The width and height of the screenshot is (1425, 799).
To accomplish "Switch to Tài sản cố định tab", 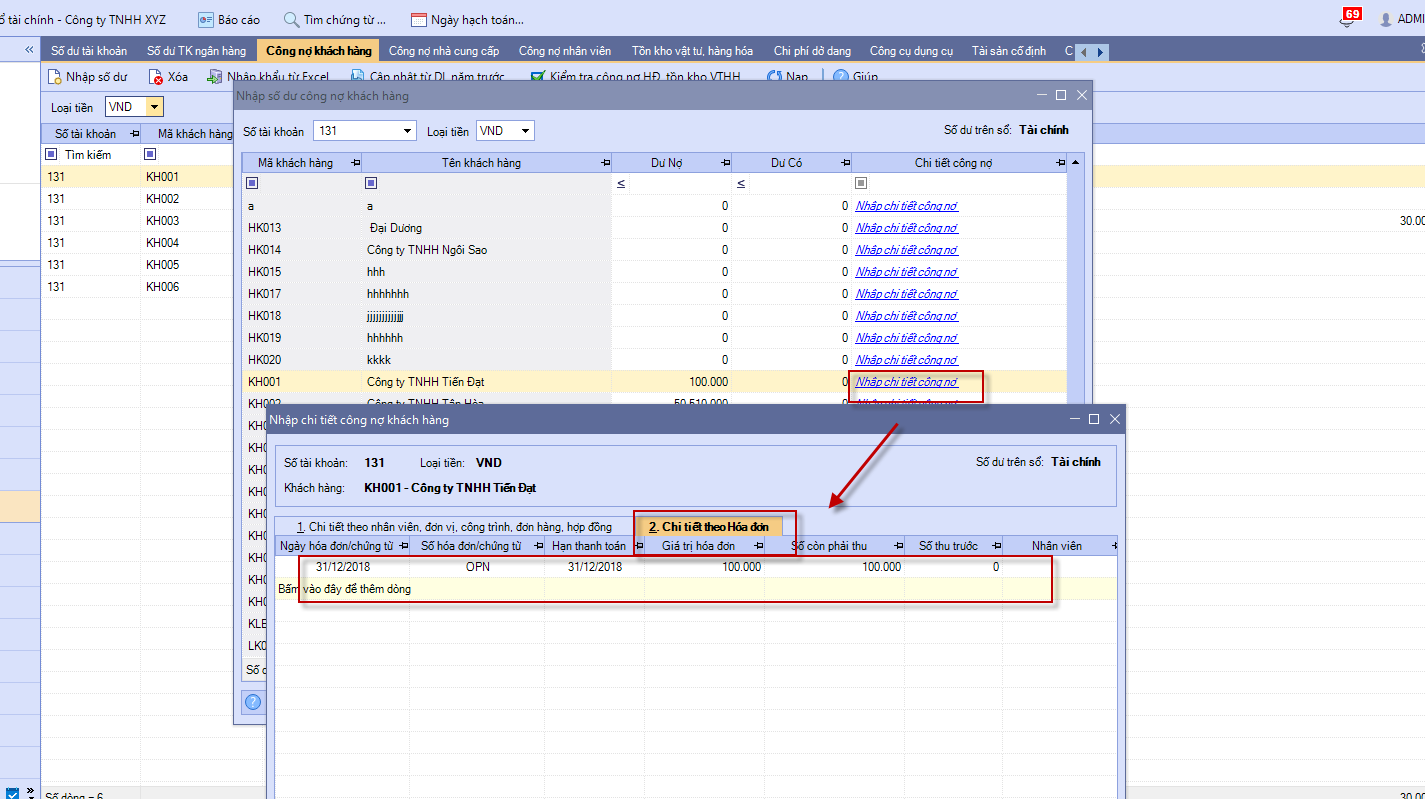I will (1008, 51).
